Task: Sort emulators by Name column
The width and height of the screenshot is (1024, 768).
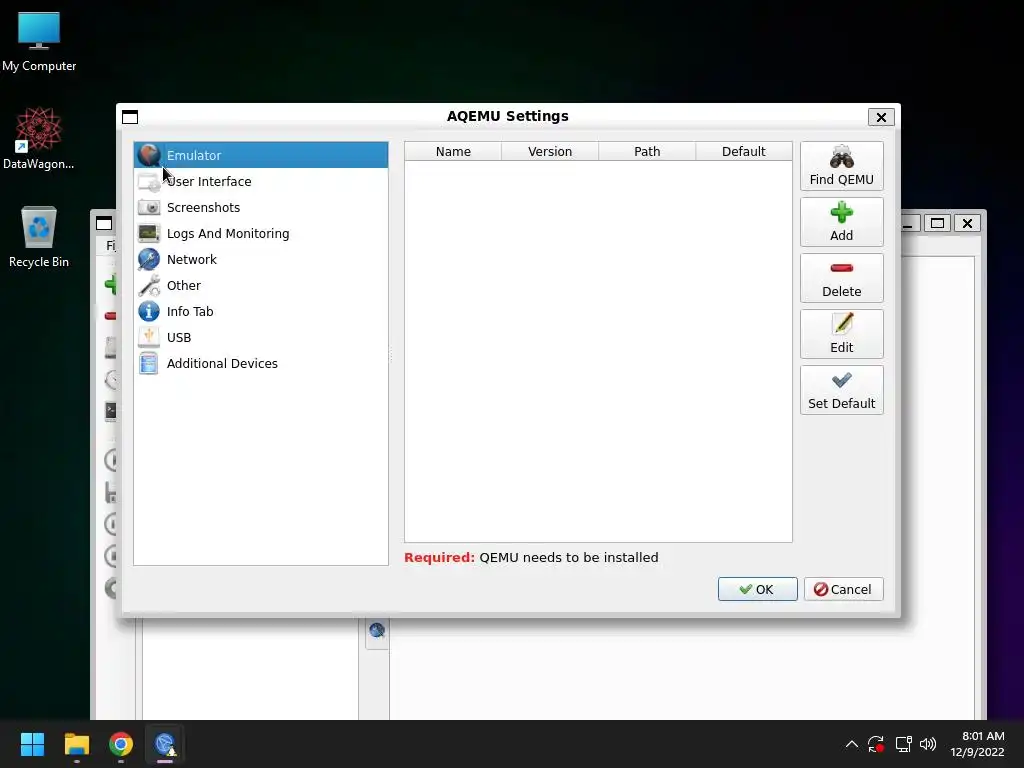Action: (453, 152)
